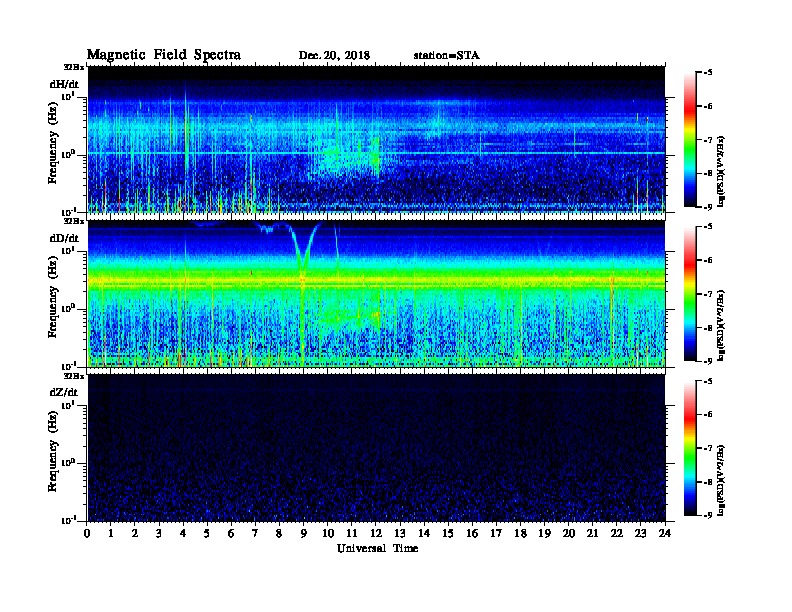This screenshot has width=792, height=612.
Task: Click the 10^-1 frequency tick of the dZ/dt panel
Action: tap(68, 520)
